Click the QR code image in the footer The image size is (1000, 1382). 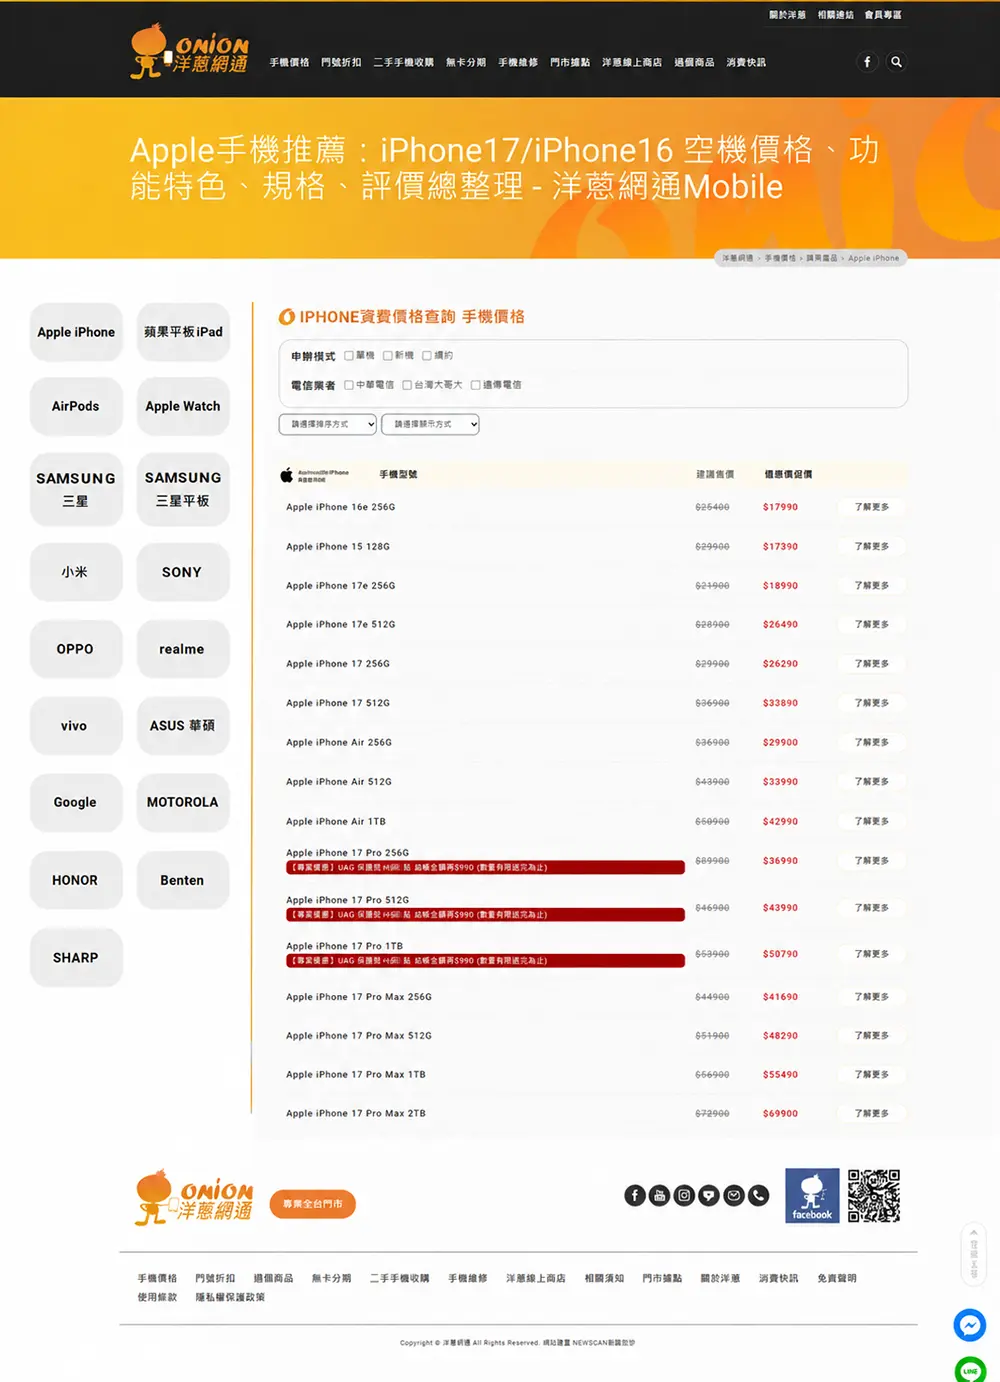pyautogui.click(x=874, y=1196)
